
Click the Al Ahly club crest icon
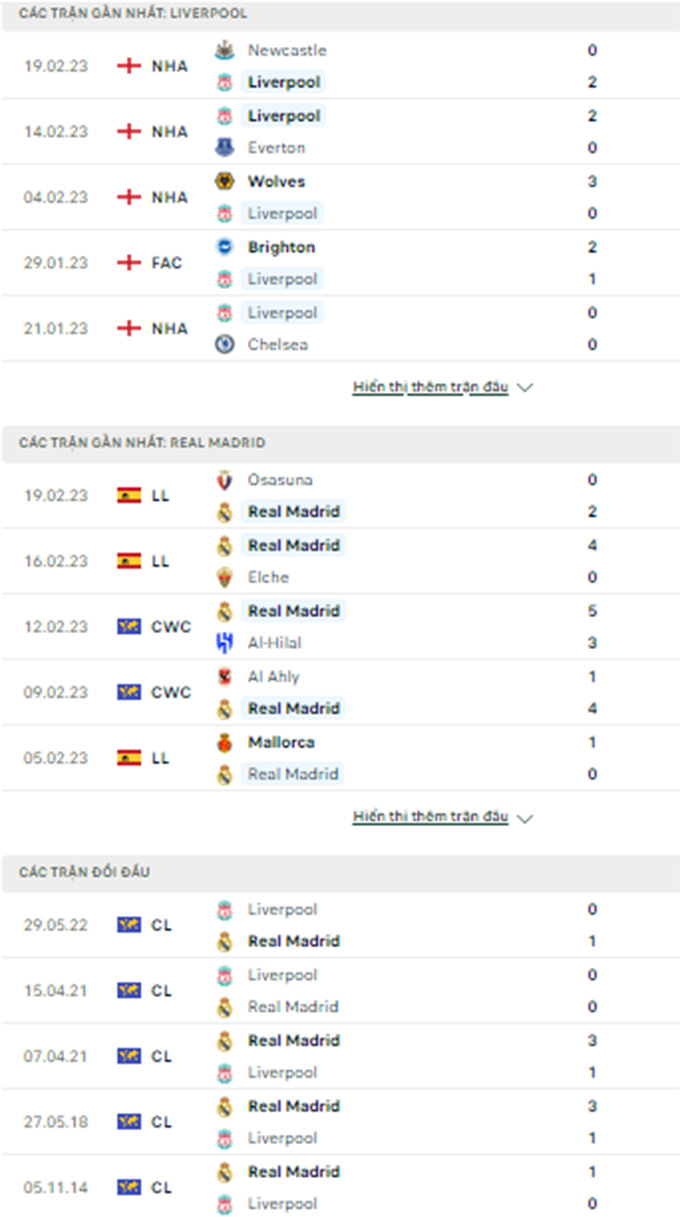[x=225, y=677]
